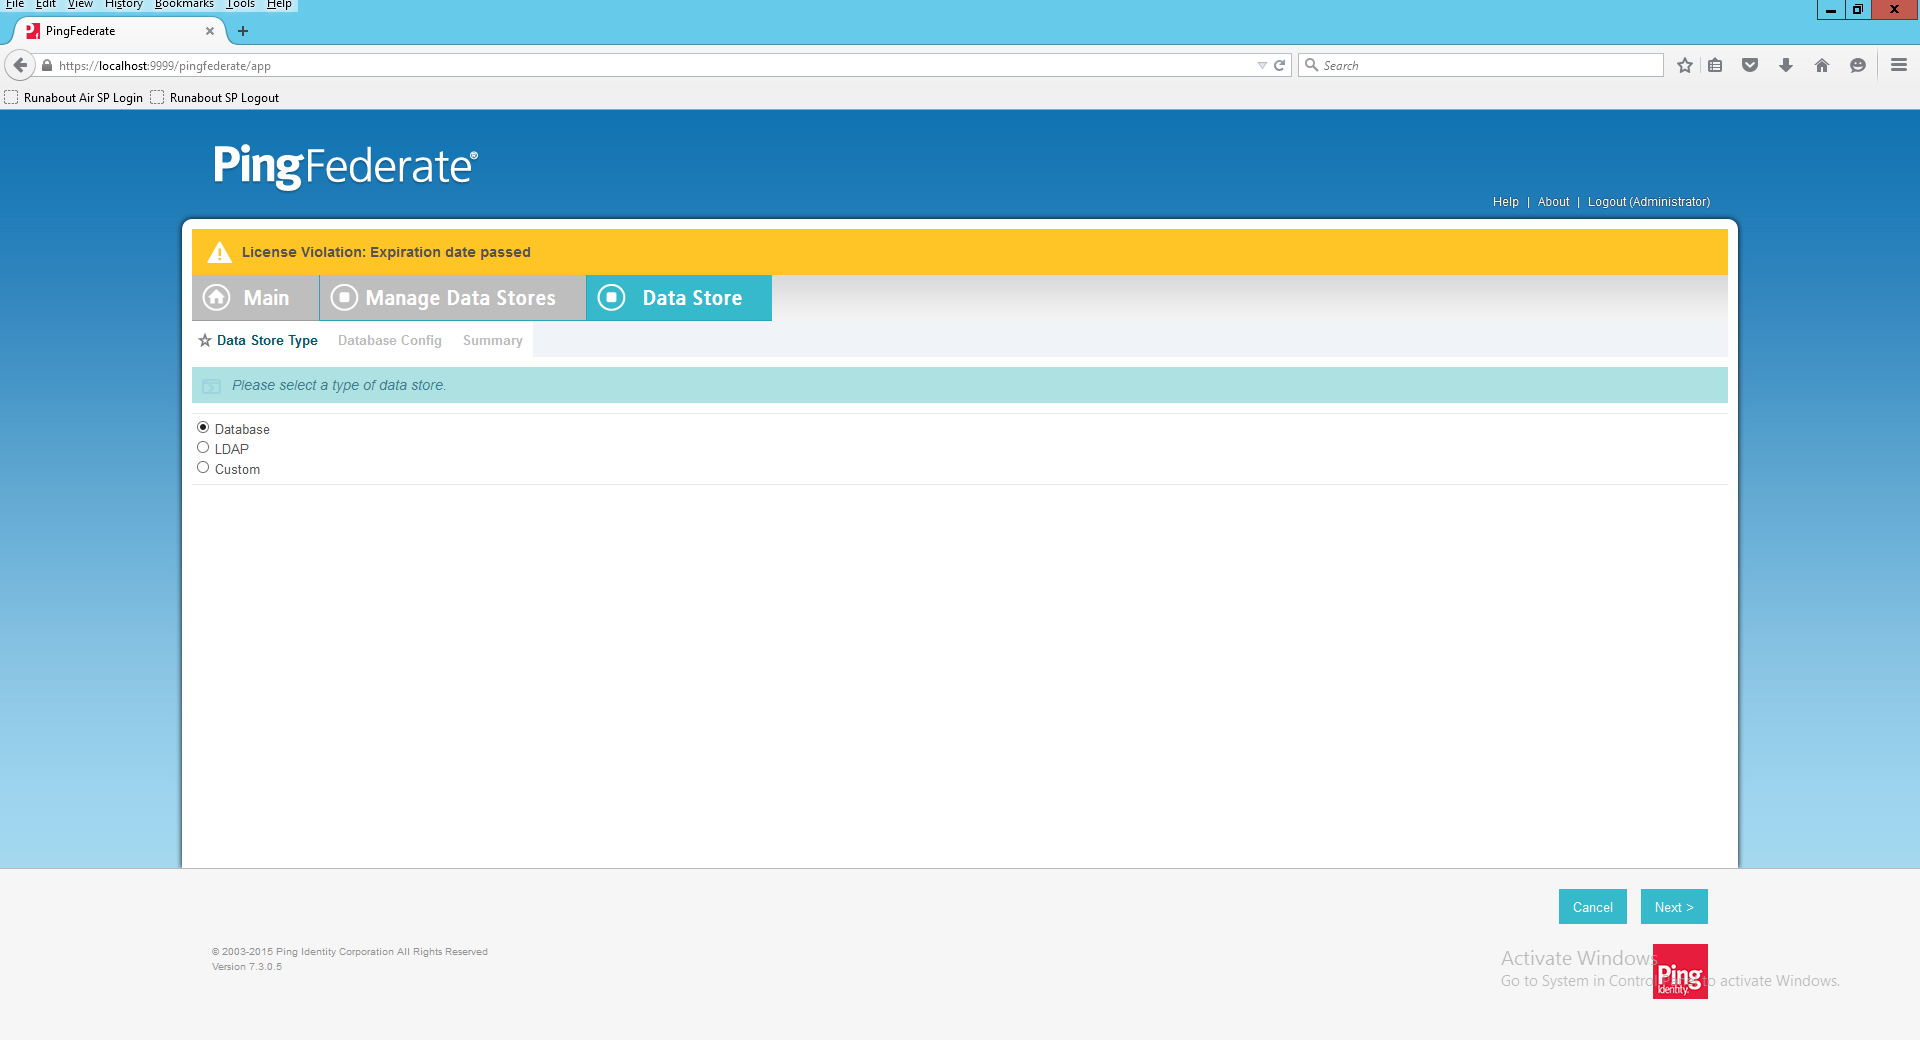
Task: Go to the Main breadcrumb tab
Action: 255,298
